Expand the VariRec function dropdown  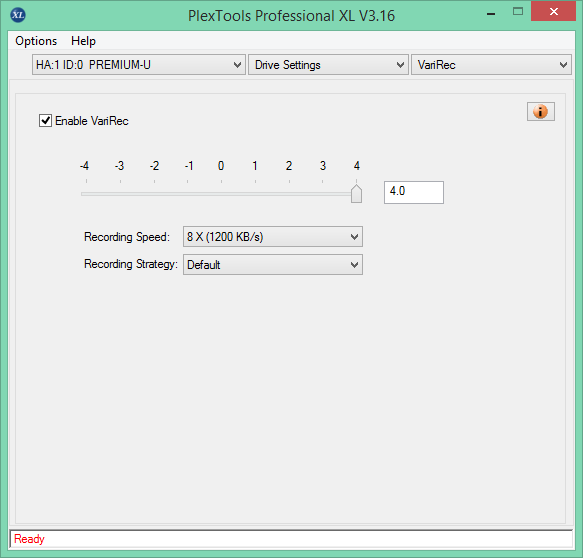(x=491, y=65)
